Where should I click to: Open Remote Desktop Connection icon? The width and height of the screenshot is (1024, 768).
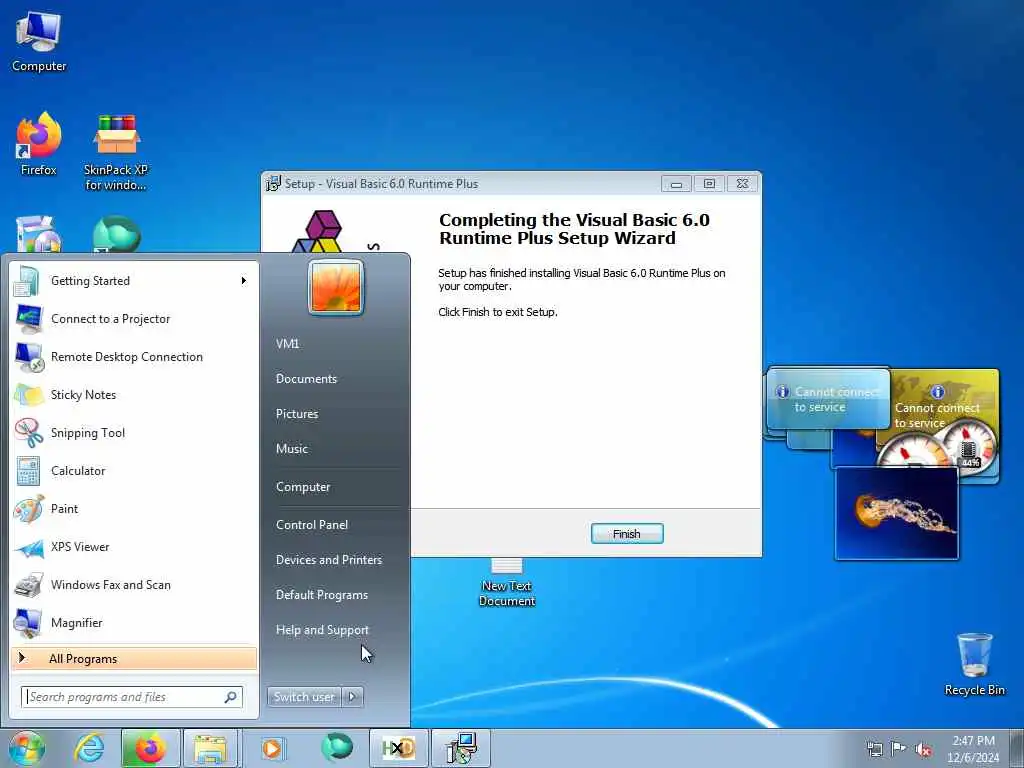click(29, 357)
